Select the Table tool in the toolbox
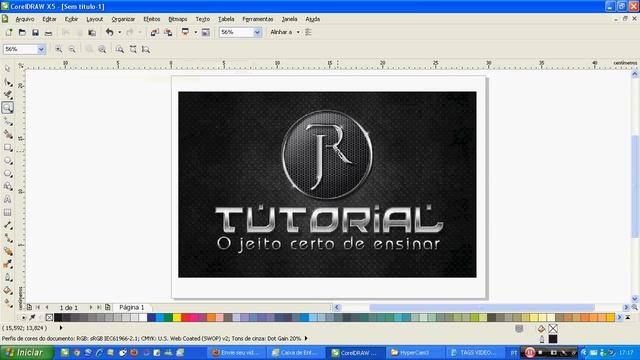The image size is (640, 360). click(x=7, y=213)
